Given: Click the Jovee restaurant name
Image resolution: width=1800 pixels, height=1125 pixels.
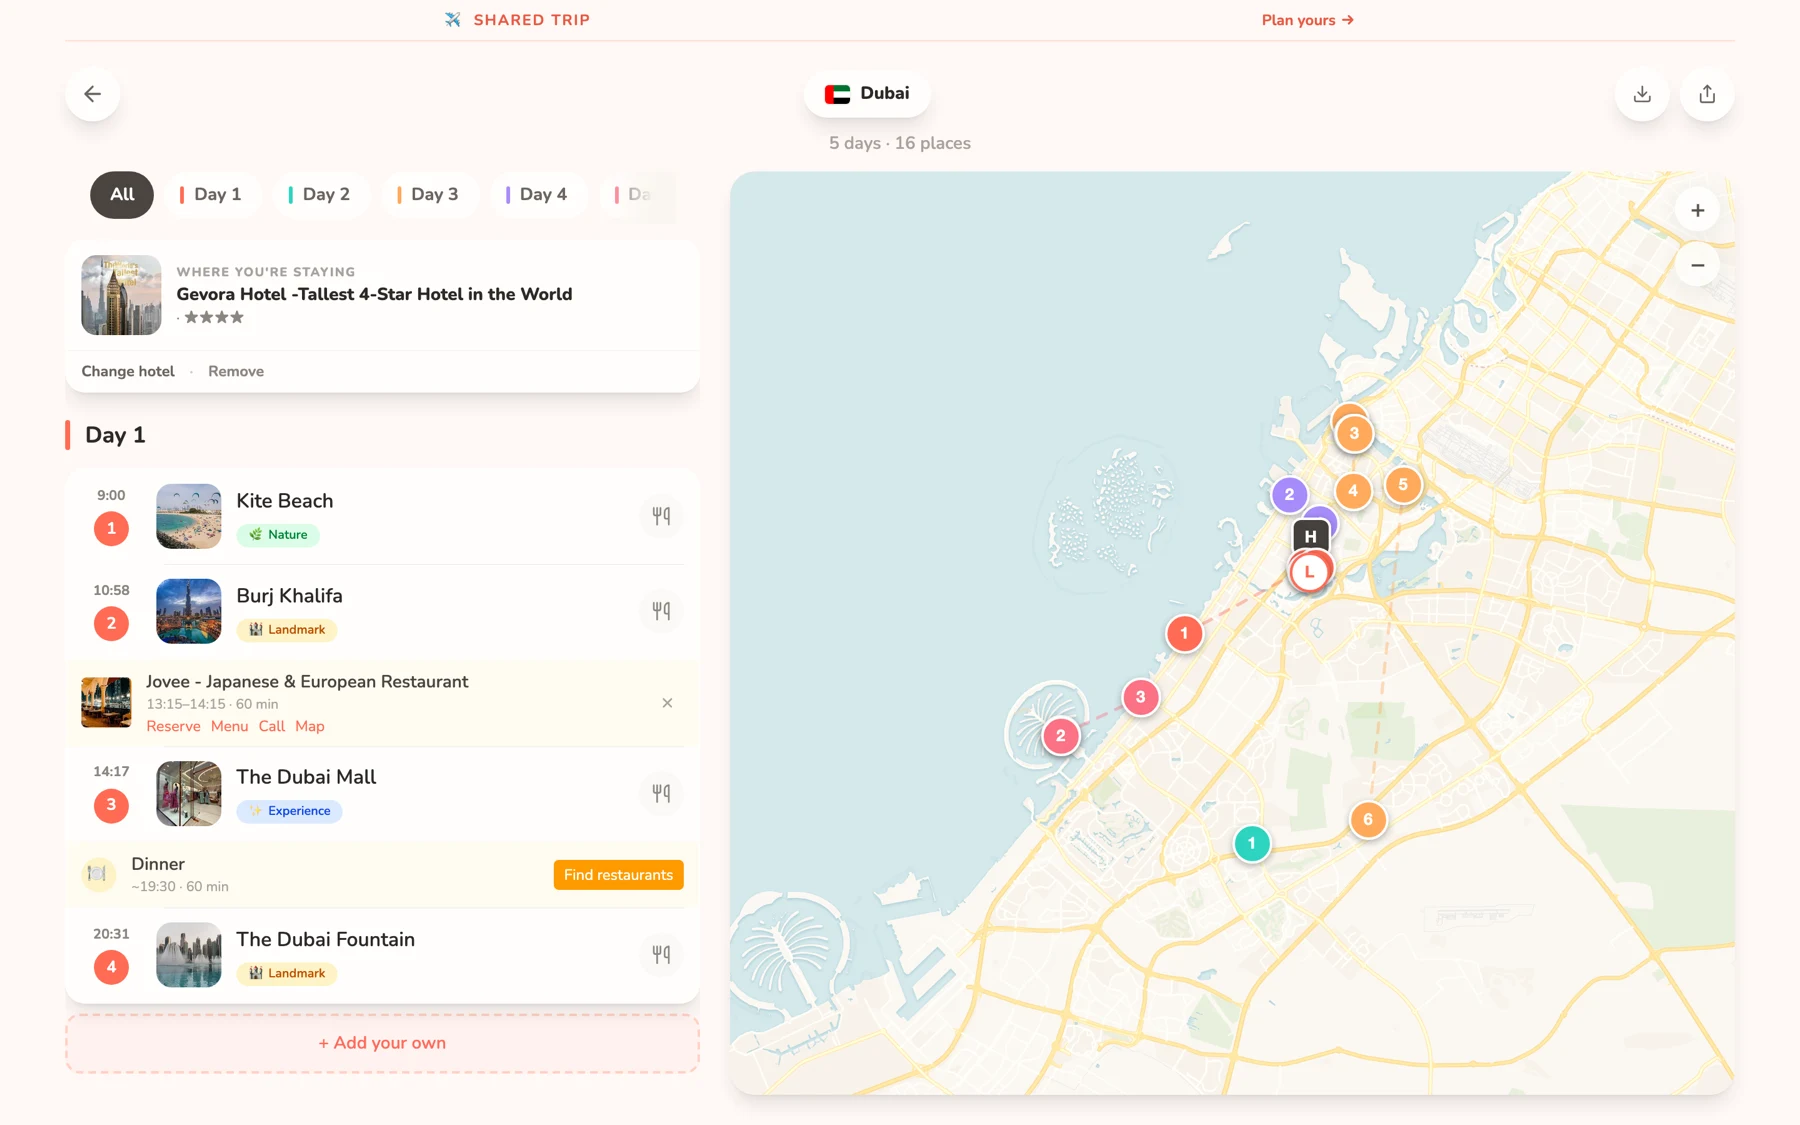Looking at the screenshot, I should (307, 682).
